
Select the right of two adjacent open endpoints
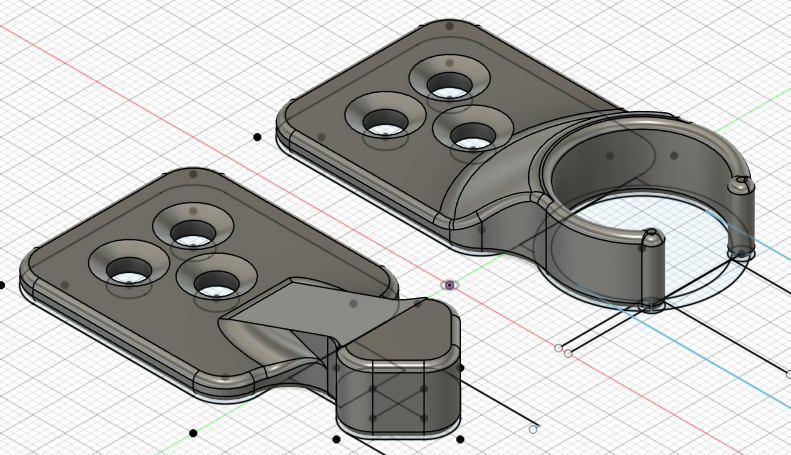568,354
